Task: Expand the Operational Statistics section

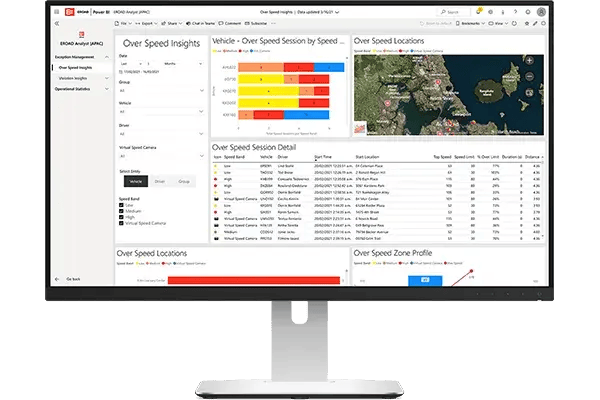Action: pyautogui.click(x=107, y=89)
